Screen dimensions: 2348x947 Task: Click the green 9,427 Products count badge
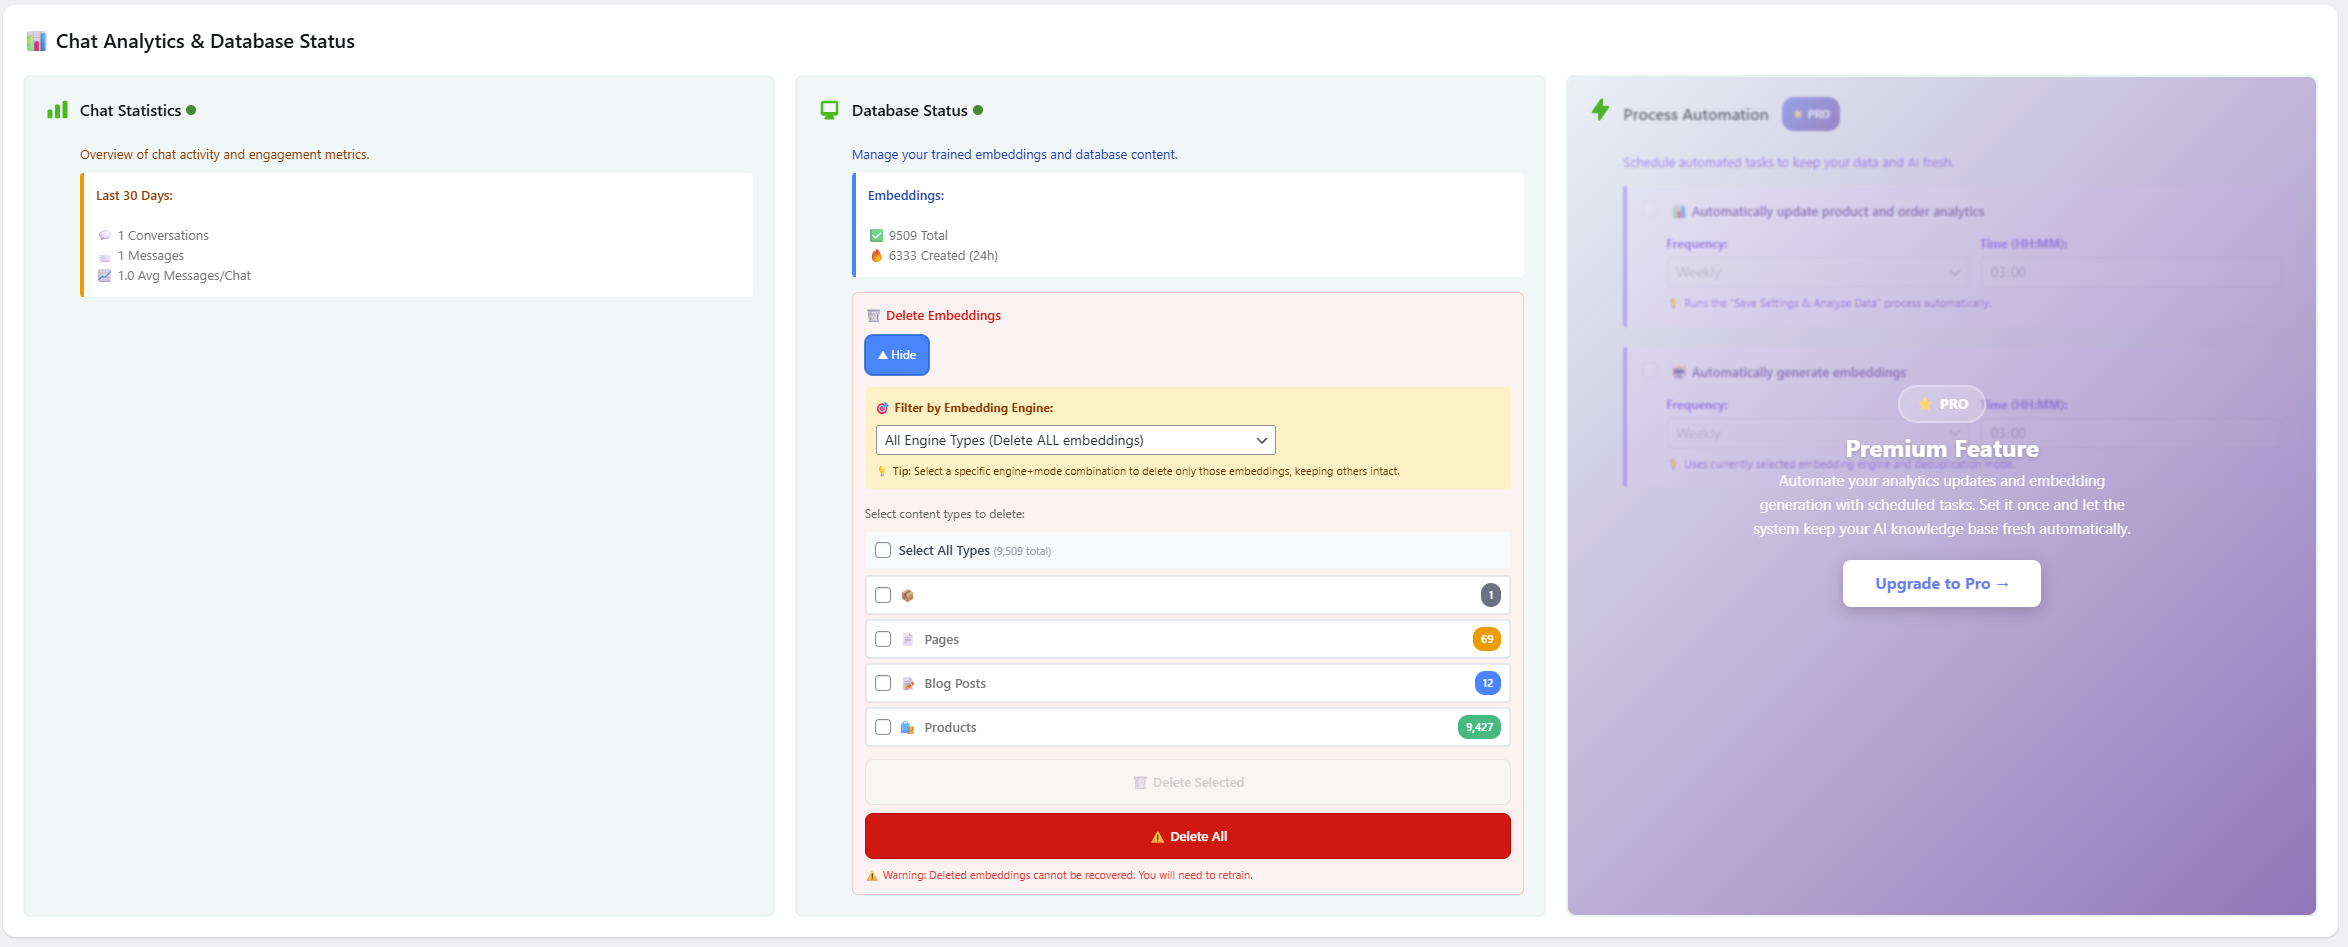coord(1479,728)
